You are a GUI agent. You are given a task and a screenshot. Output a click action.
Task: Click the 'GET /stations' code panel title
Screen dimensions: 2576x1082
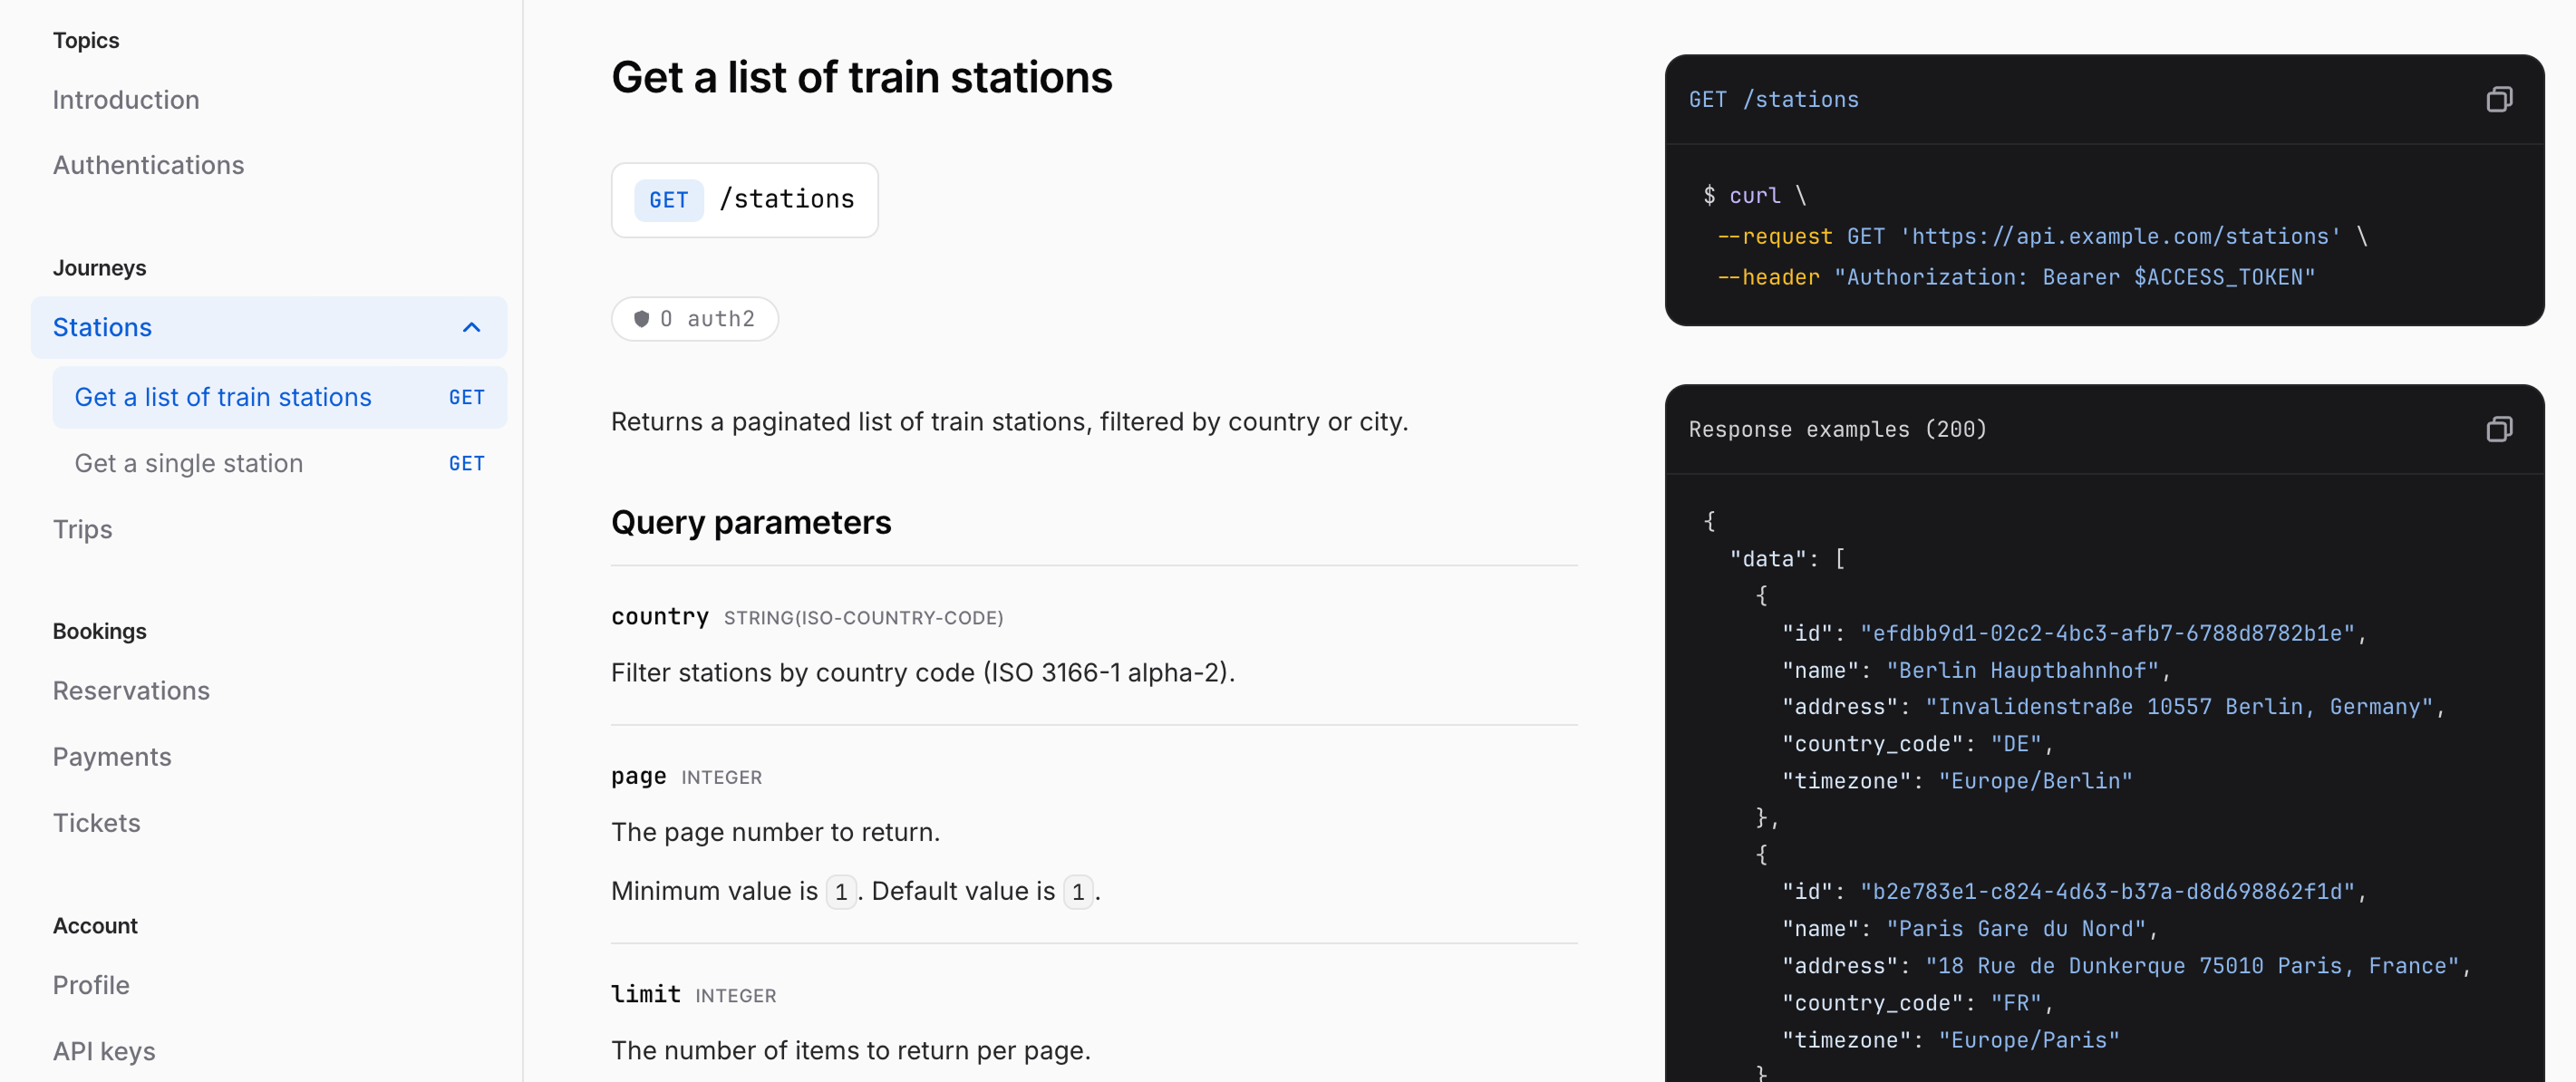pos(1774,99)
